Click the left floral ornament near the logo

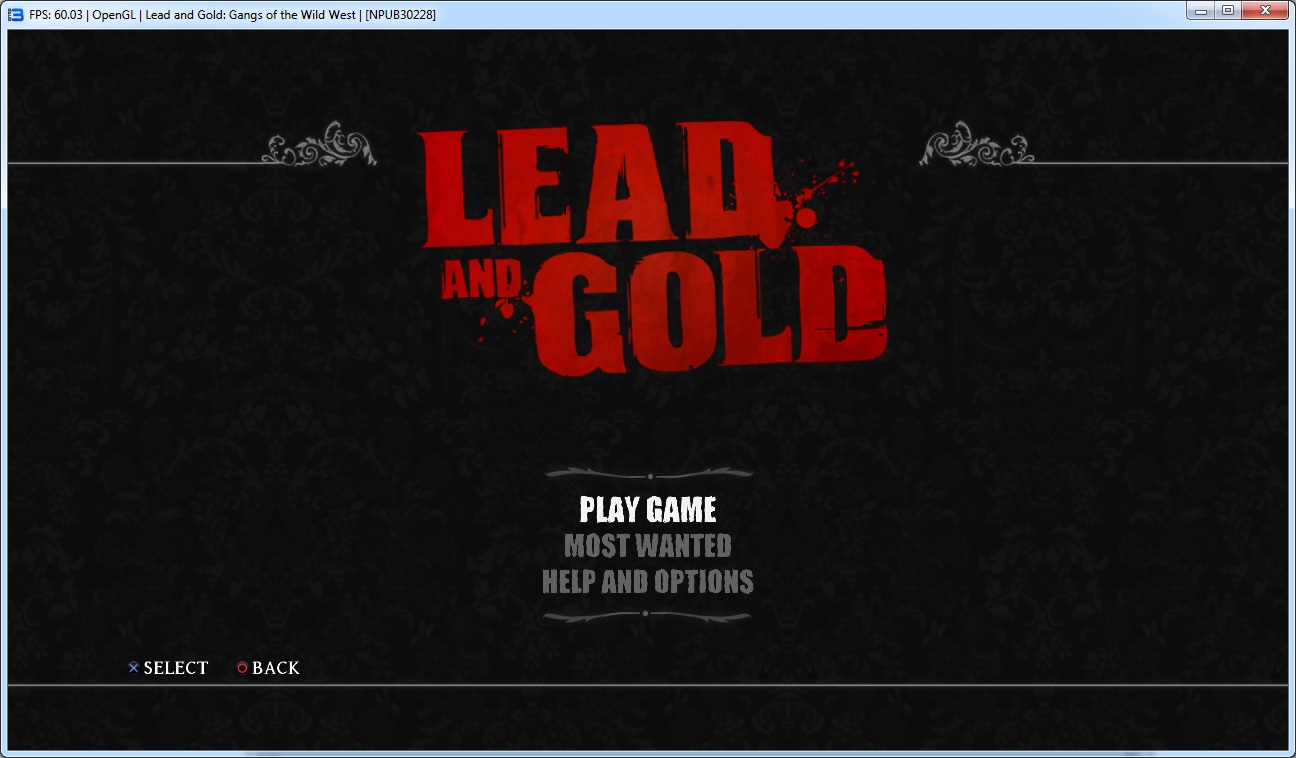(x=320, y=146)
